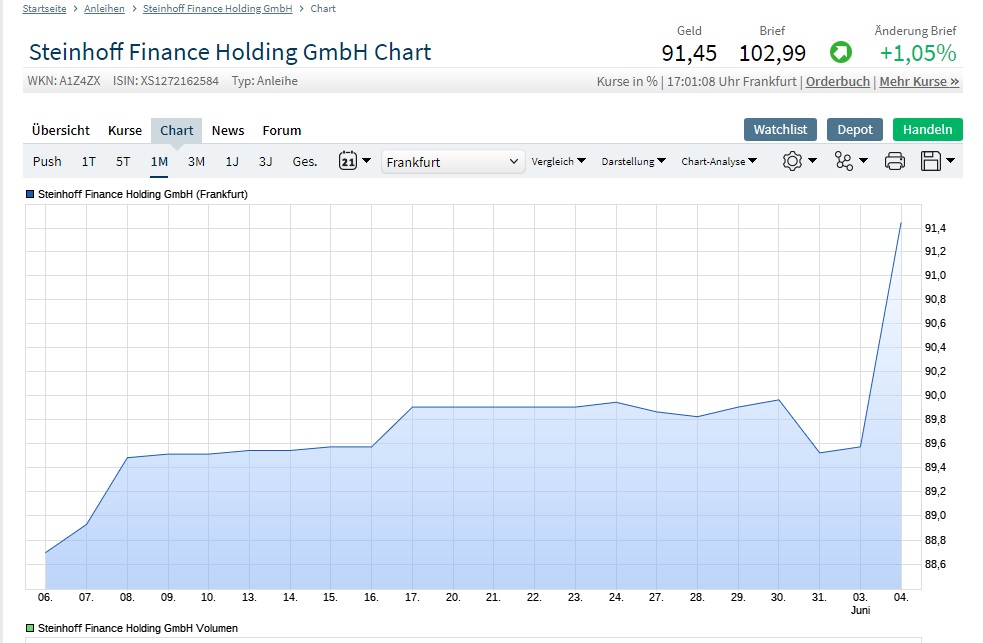This screenshot has width=983, height=643.
Task: Click the share/network icon in the toolbar
Action: click(x=845, y=161)
